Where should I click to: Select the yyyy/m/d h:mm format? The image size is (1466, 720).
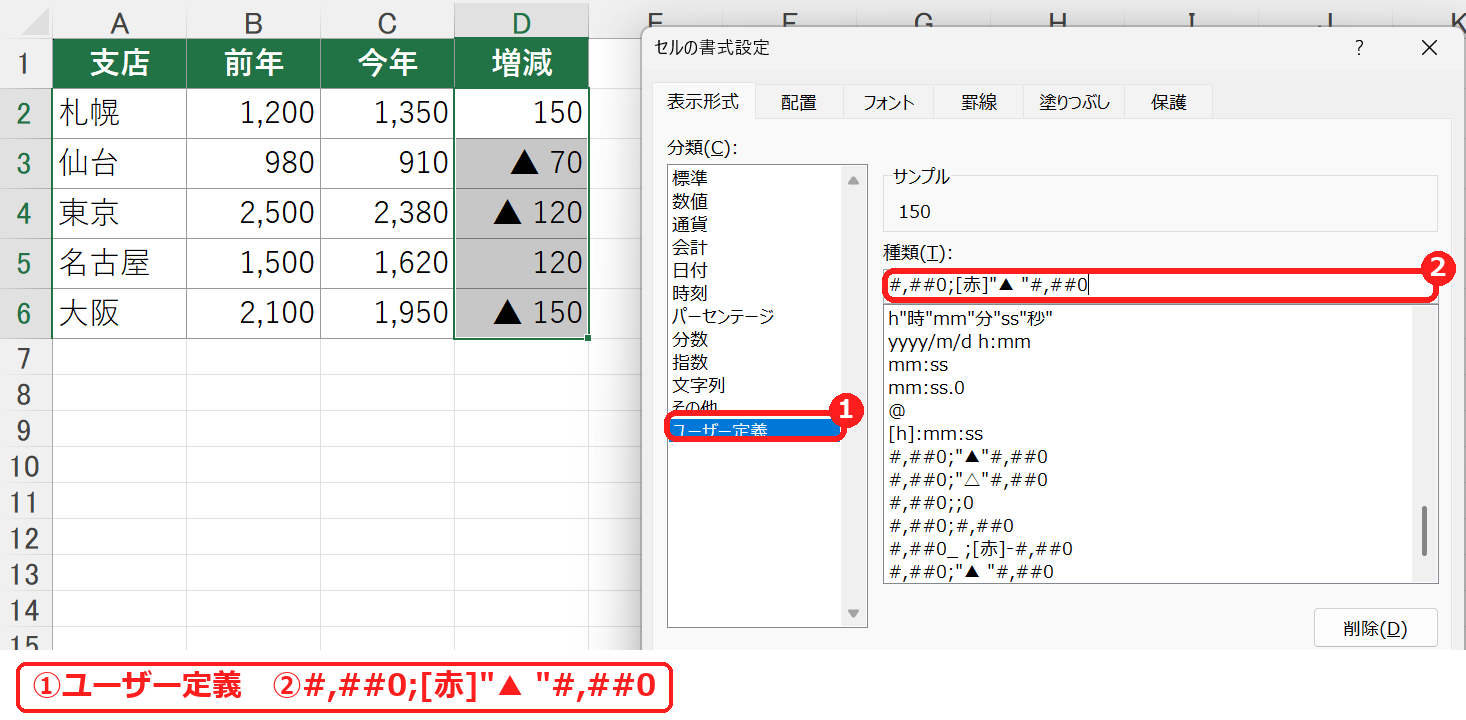(959, 342)
